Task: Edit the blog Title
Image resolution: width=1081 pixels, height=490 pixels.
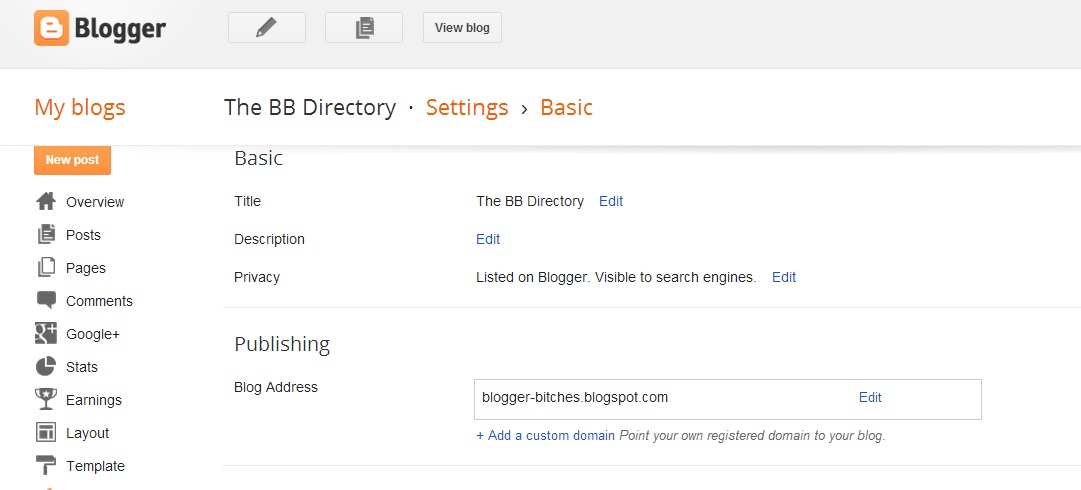Action: coord(611,201)
